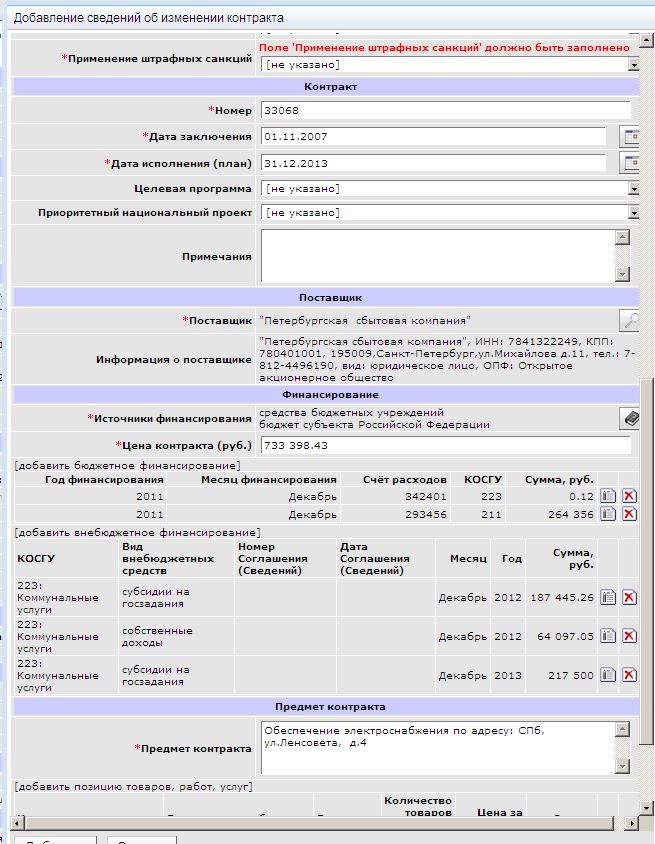The image size is (655, 844).
Task: Edit budget row with sum 264 356
Action: 608,514
